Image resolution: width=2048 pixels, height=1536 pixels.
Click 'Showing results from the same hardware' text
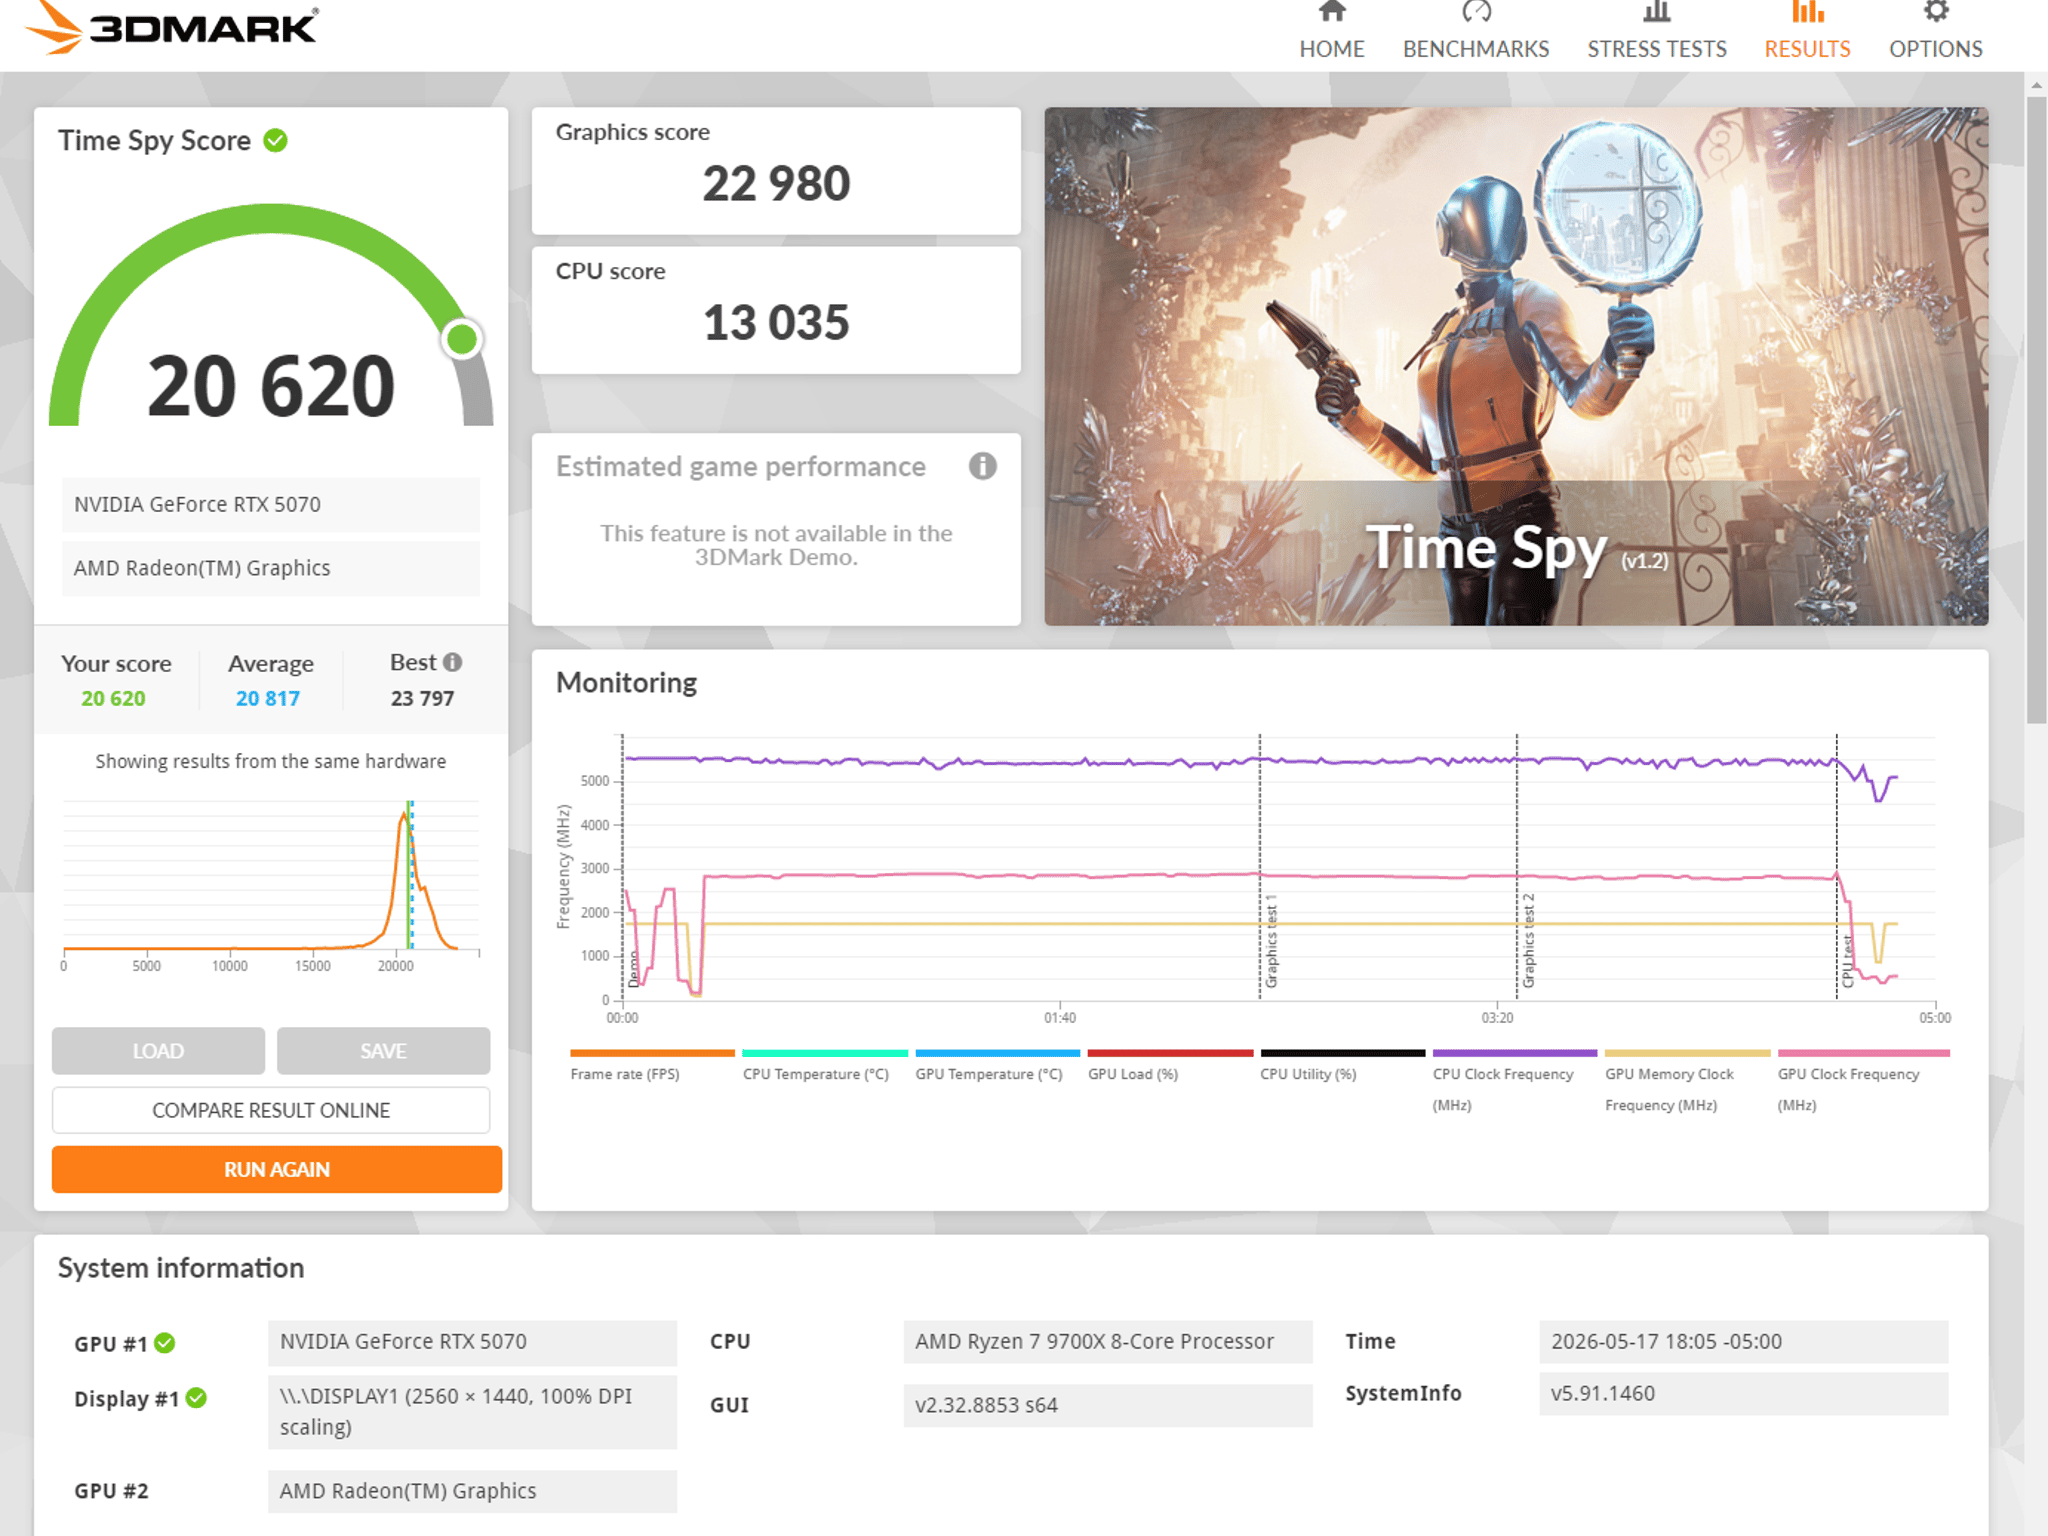click(x=271, y=761)
